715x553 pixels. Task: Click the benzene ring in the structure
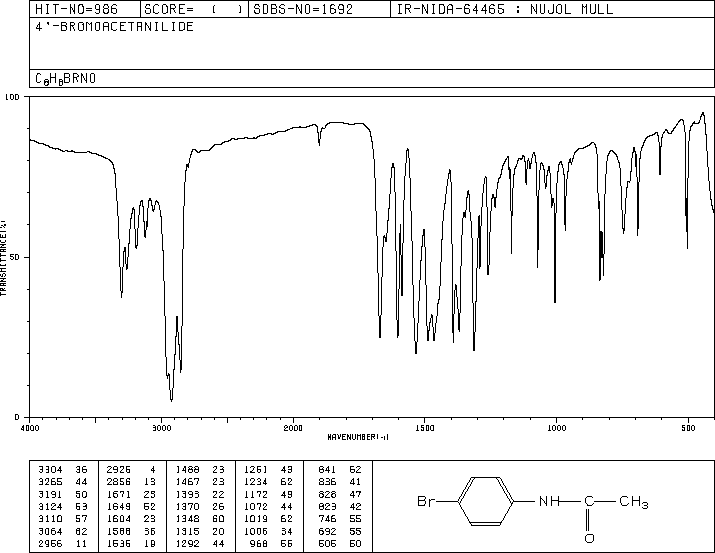coord(486,501)
